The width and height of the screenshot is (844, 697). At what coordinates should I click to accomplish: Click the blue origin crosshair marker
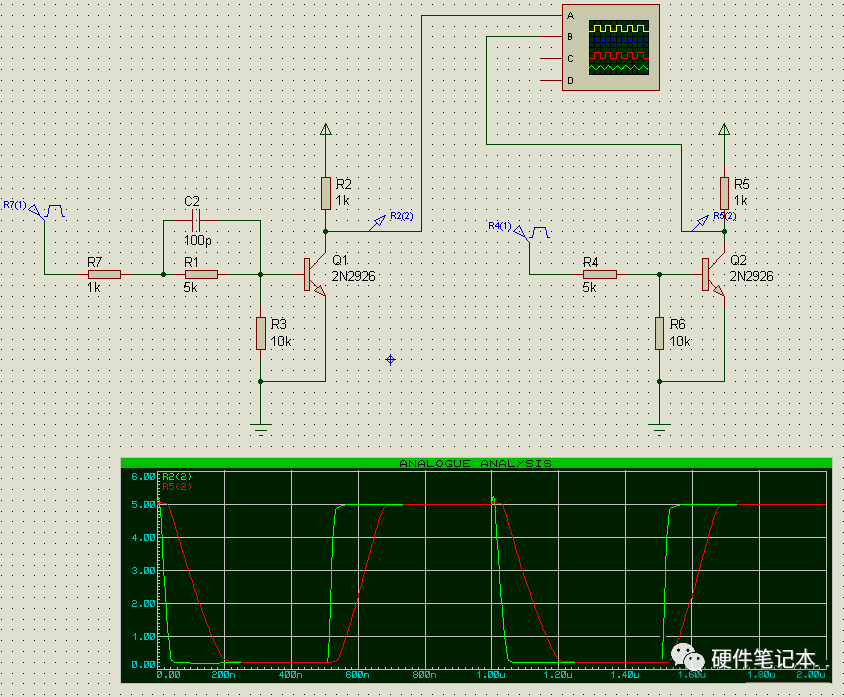click(x=390, y=359)
